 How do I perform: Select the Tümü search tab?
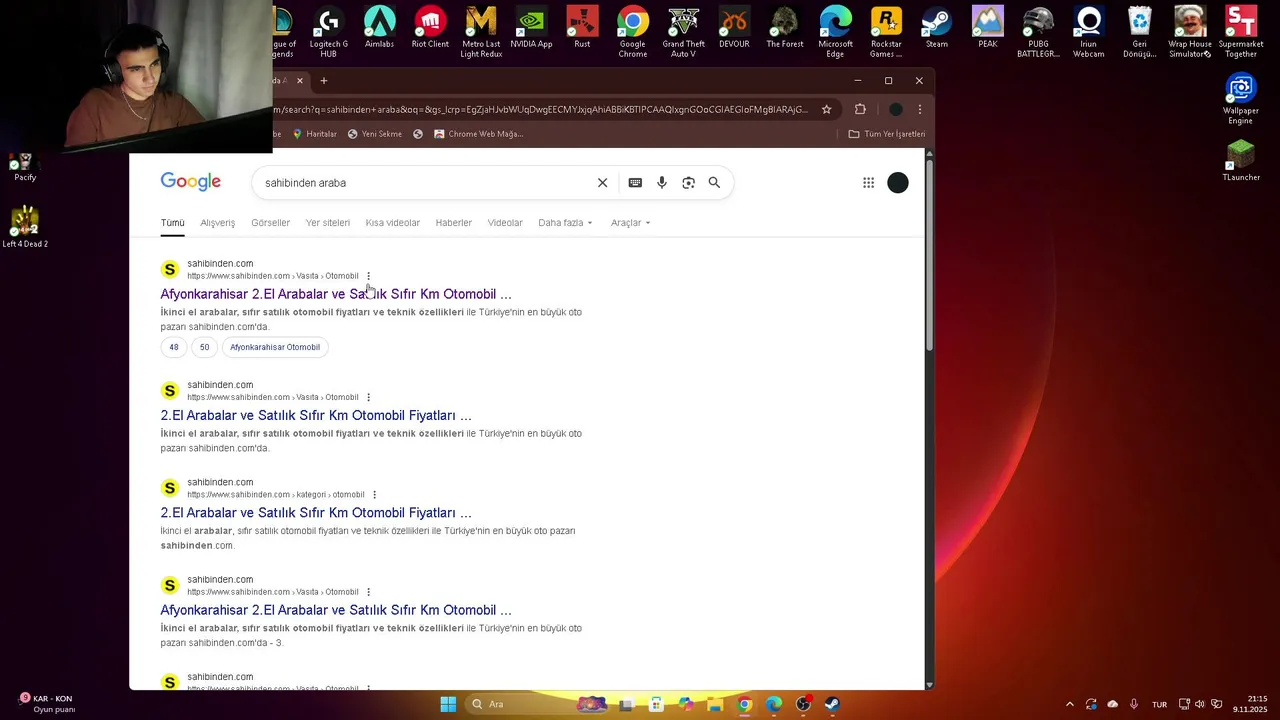[172, 223]
